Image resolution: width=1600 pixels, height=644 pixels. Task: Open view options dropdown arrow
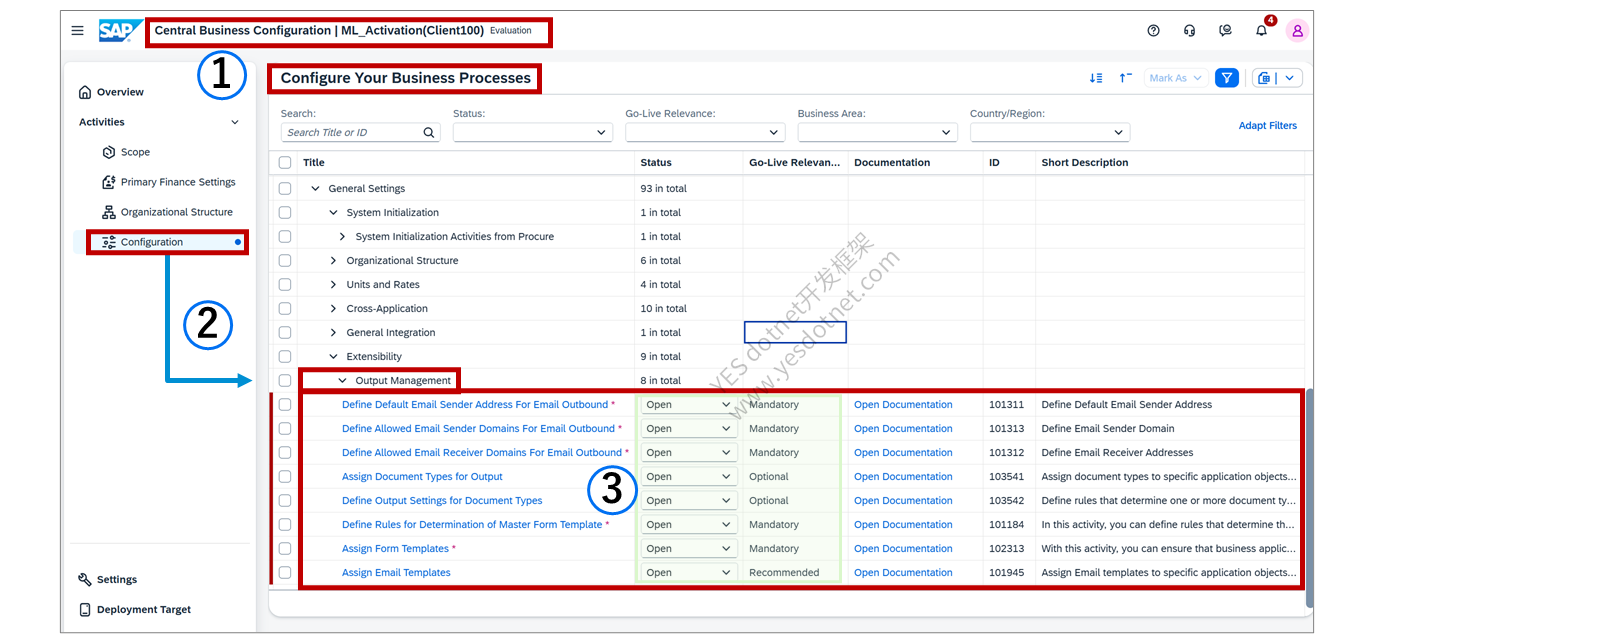click(x=1290, y=78)
